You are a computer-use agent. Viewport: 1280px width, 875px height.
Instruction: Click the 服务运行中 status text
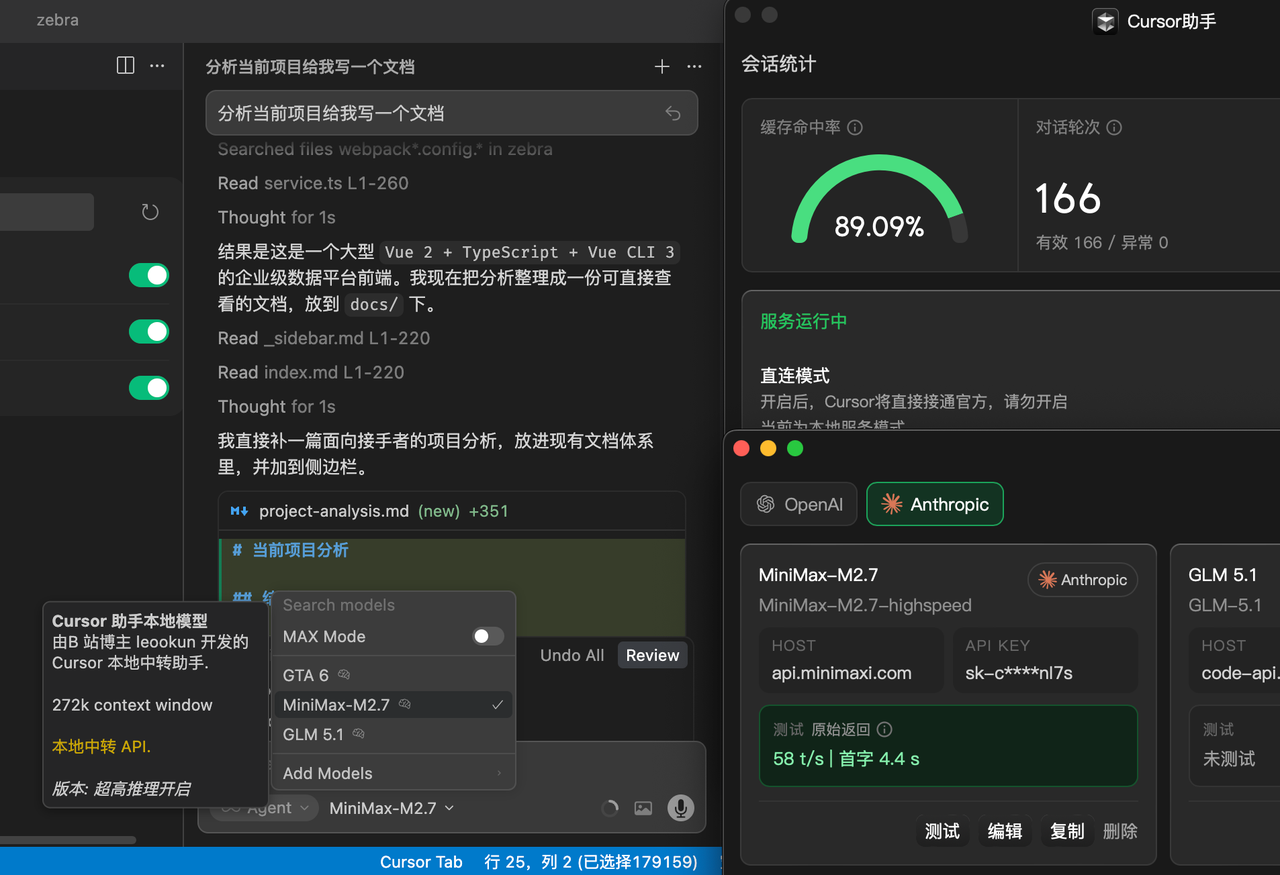coord(803,321)
